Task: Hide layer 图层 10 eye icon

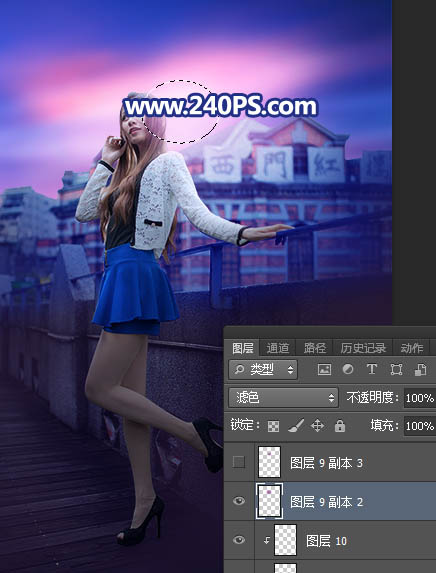Action: (x=239, y=540)
